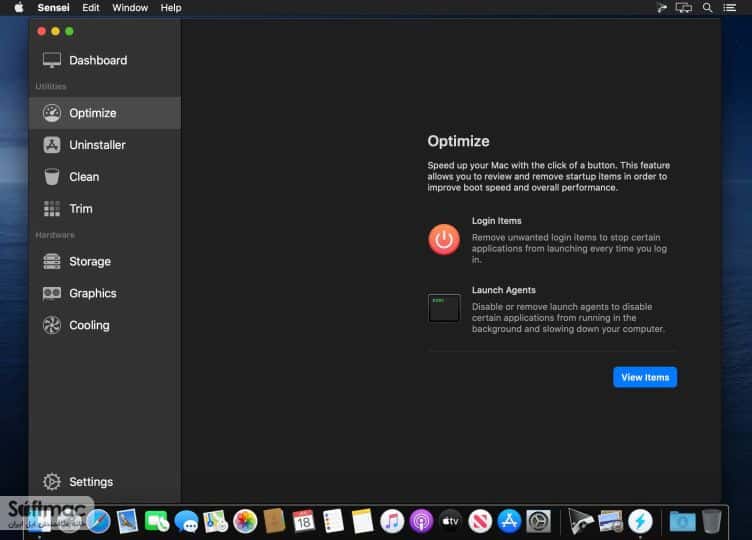Screen dimensions: 752x540
Task: Open the Graphics hardware section
Action: 105,293
